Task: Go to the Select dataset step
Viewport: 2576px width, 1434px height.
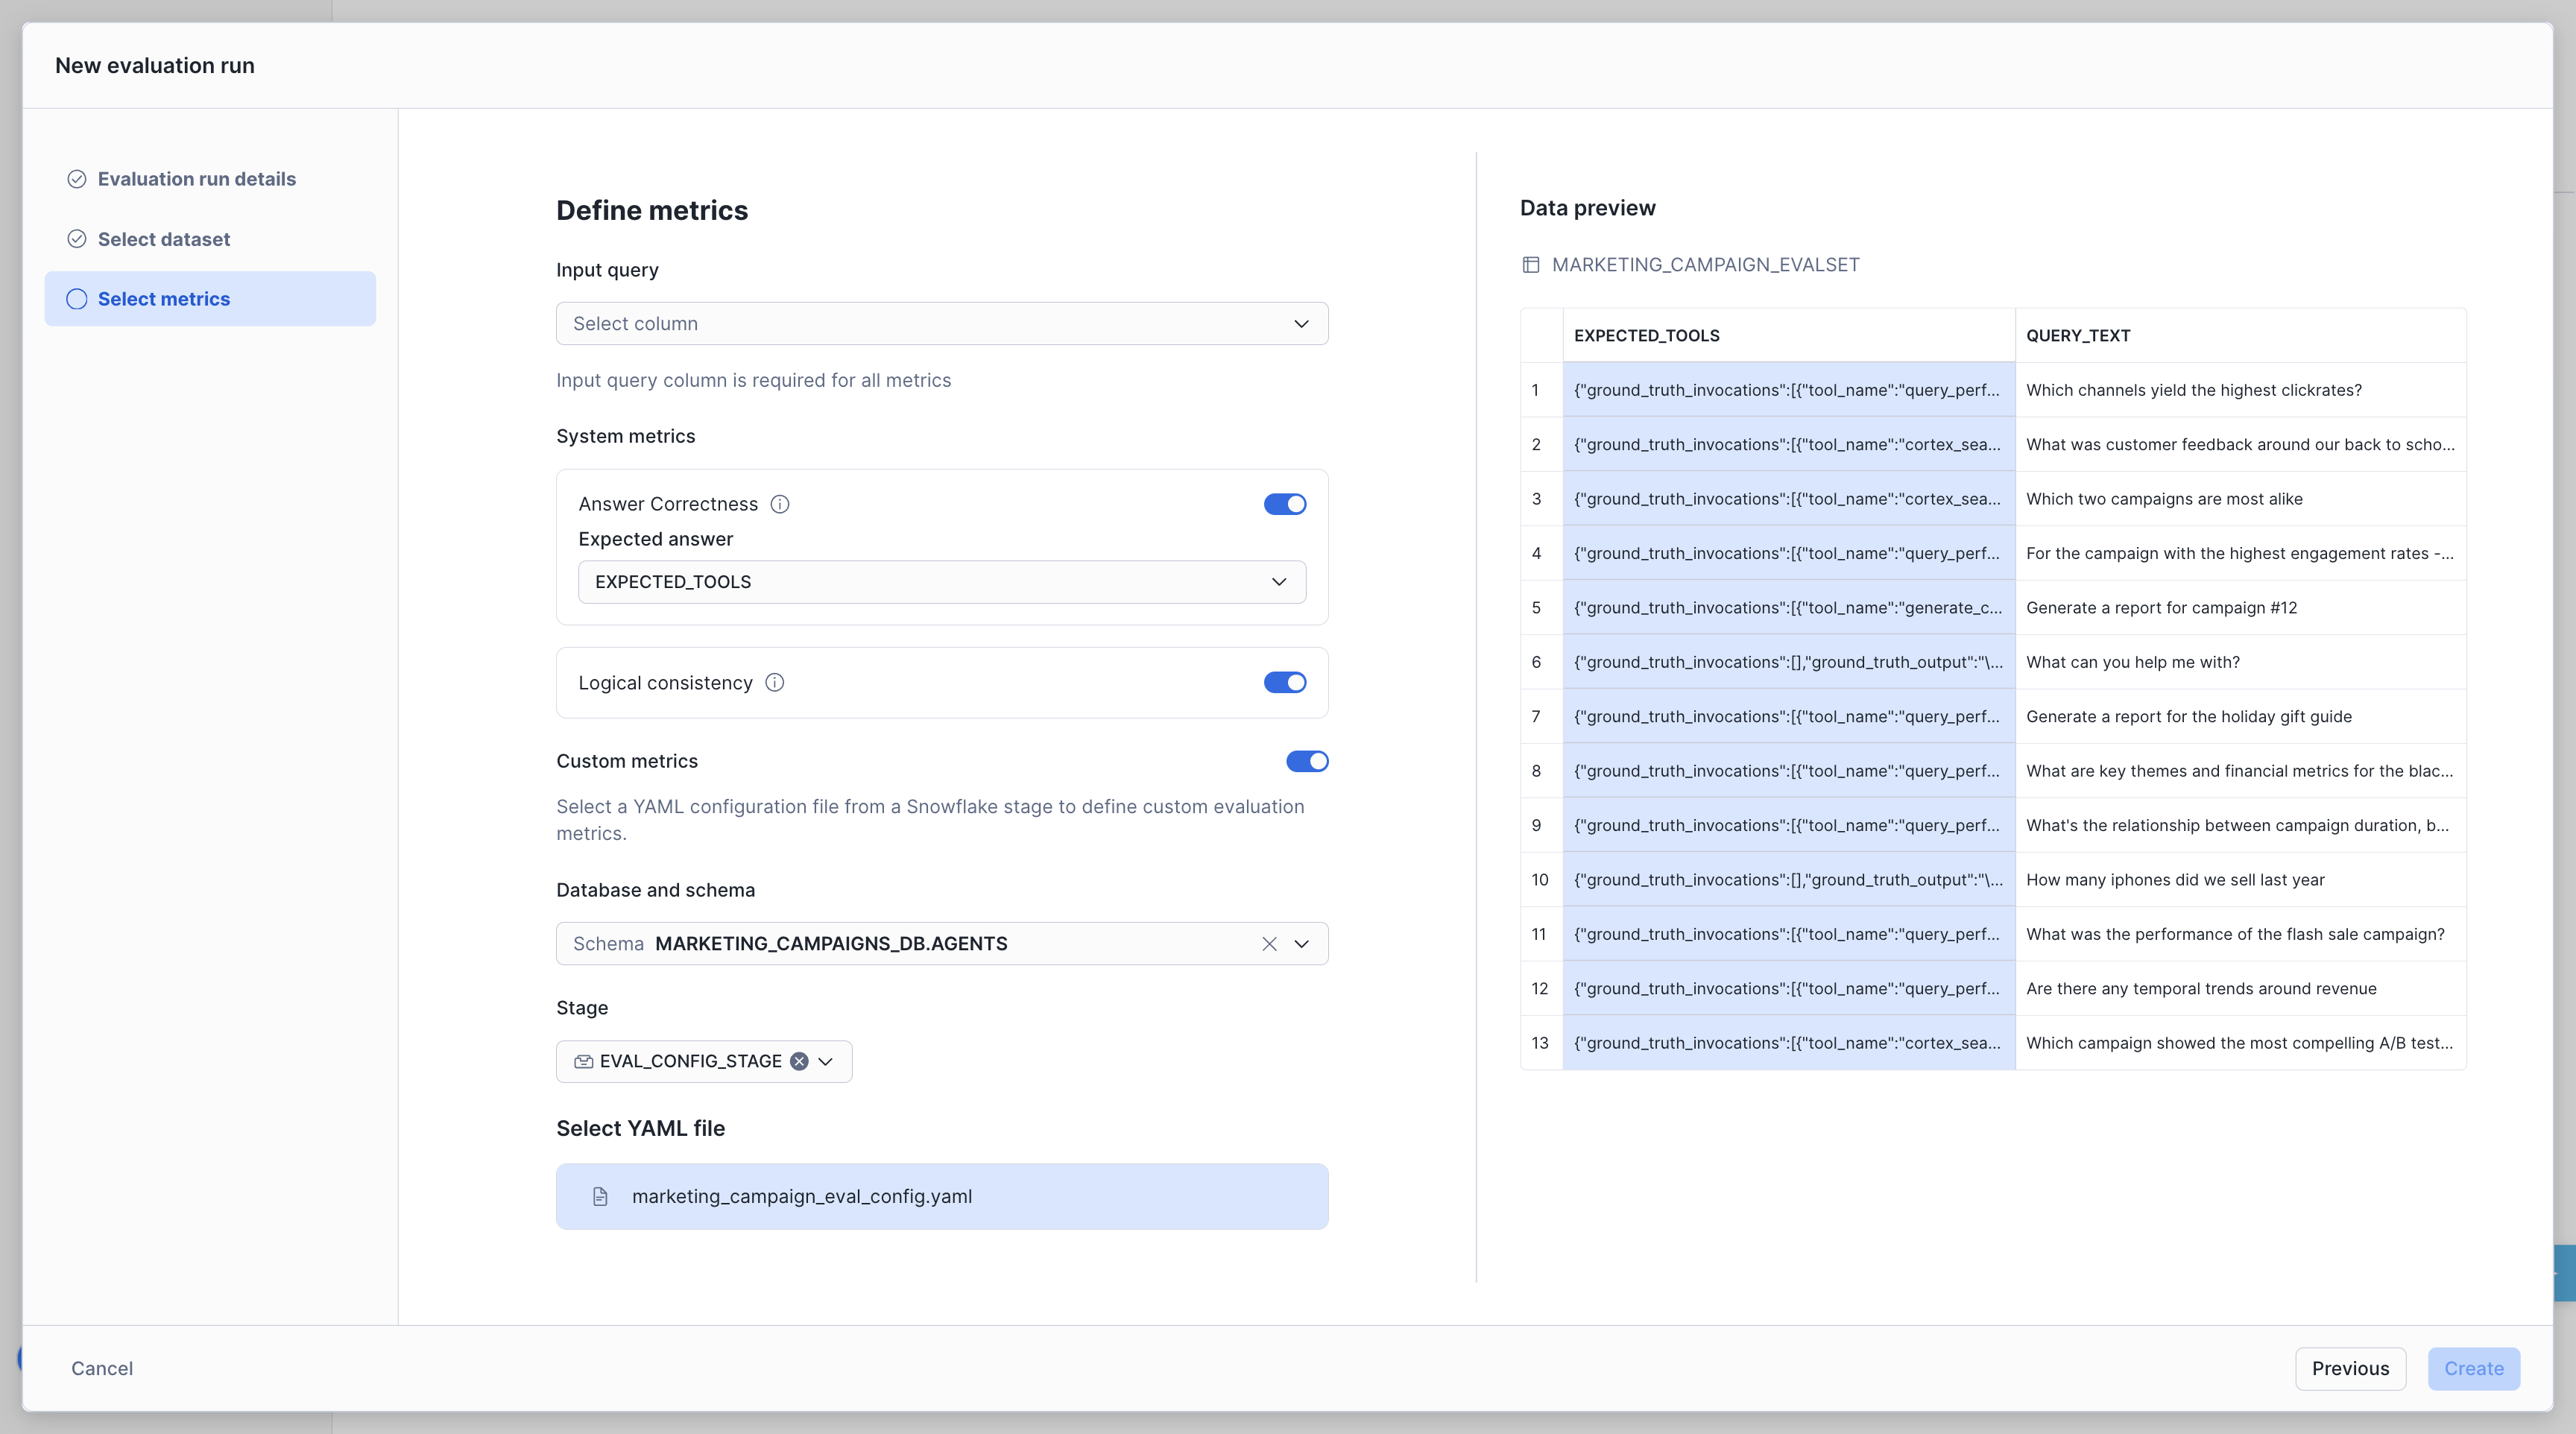Action: pos(163,239)
